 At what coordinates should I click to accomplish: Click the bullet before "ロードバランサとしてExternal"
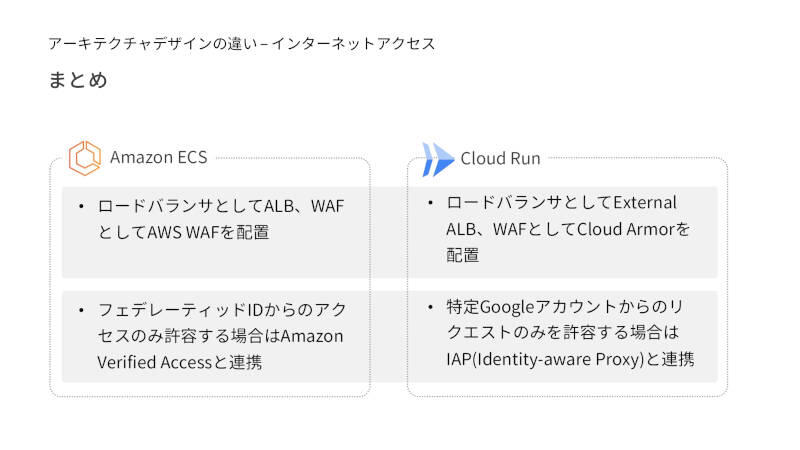point(430,203)
